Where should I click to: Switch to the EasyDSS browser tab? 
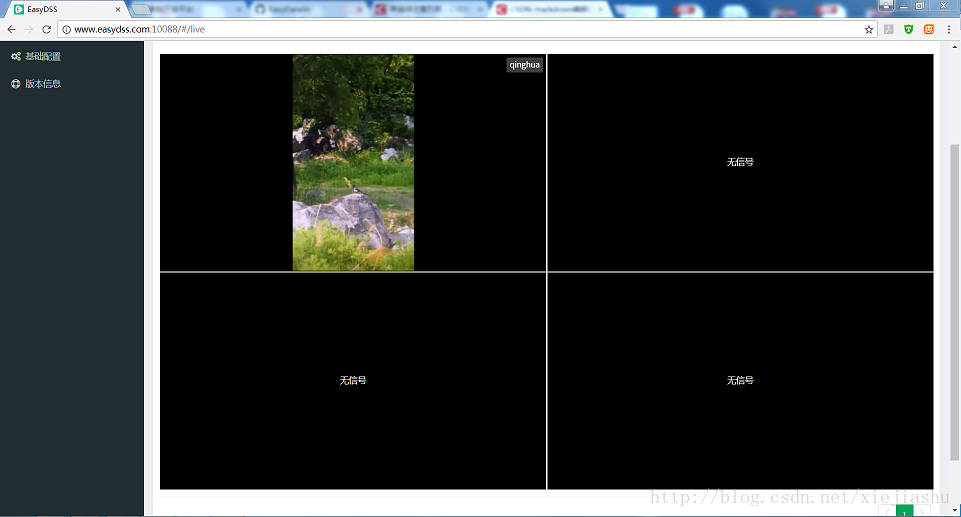[x=66, y=9]
